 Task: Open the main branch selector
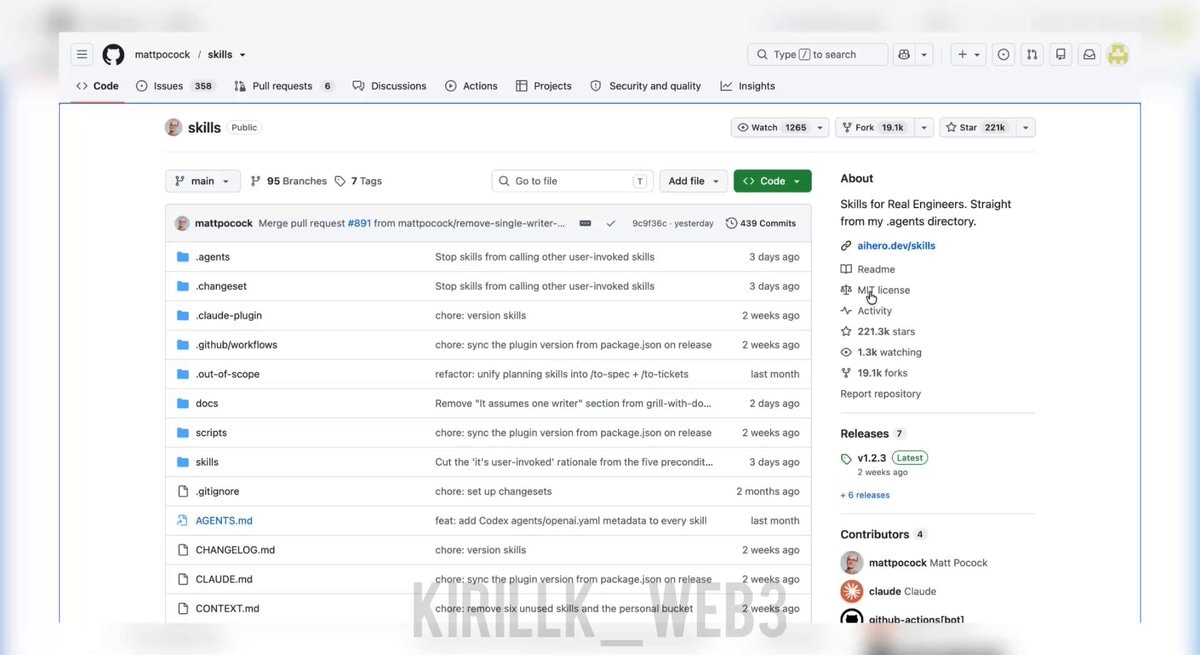tap(203, 181)
